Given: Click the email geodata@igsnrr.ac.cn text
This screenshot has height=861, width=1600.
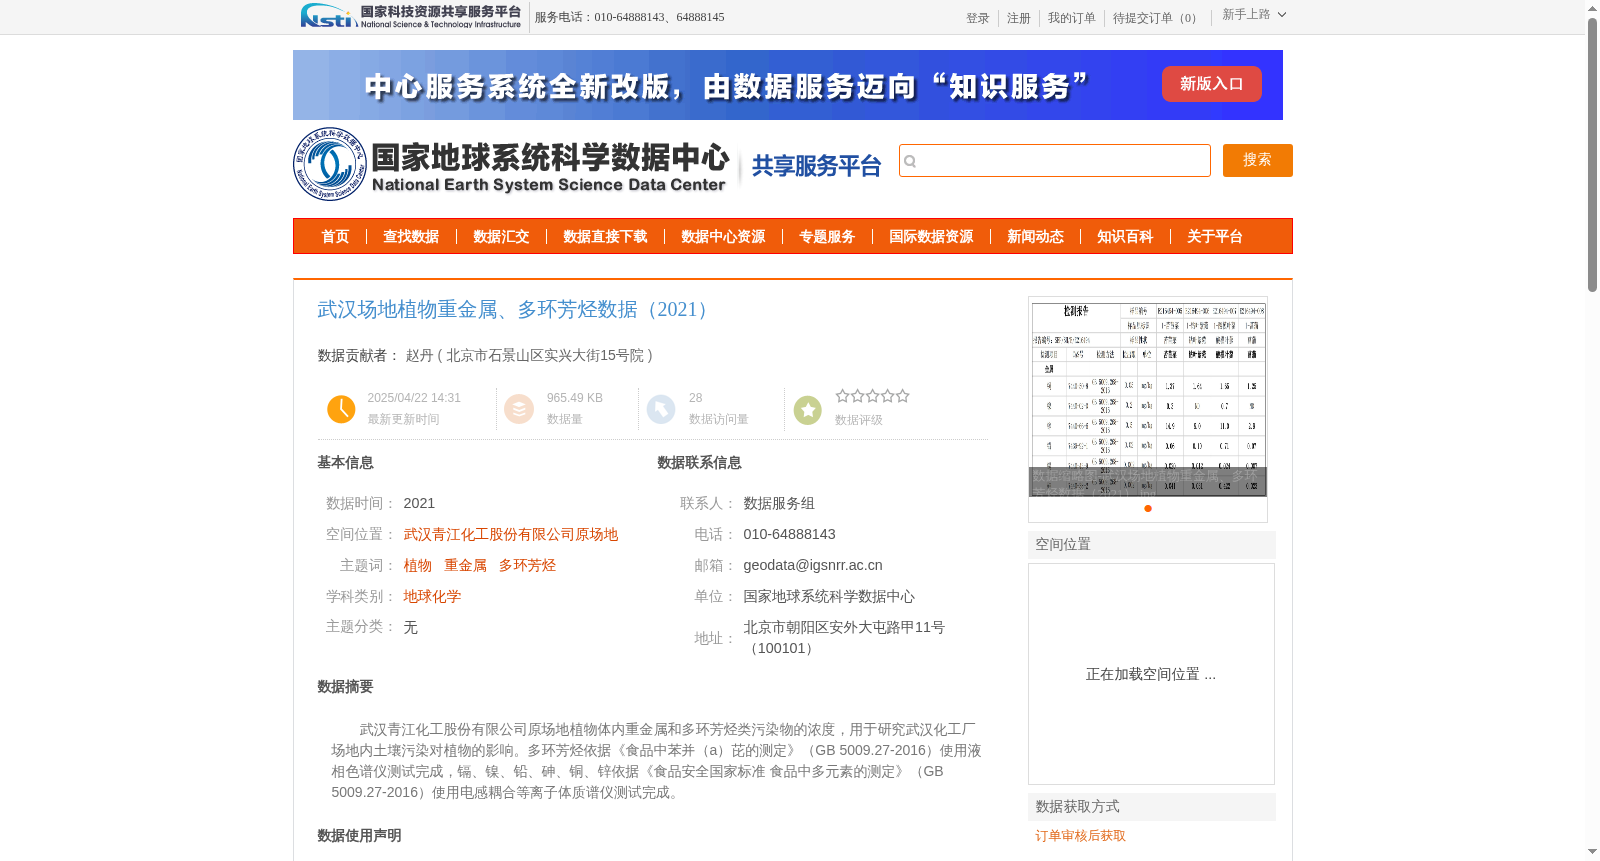Looking at the screenshot, I should point(813,566).
